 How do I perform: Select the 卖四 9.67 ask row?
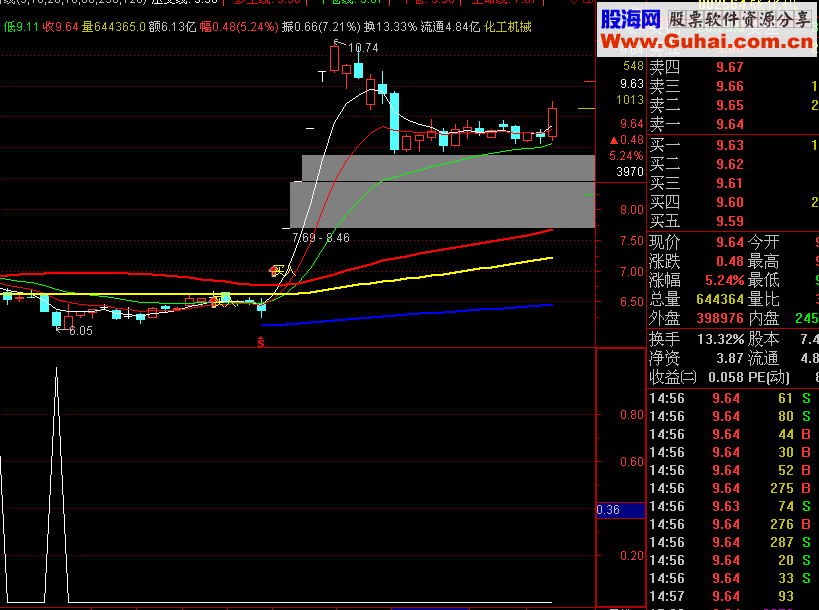[x=733, y=67]
